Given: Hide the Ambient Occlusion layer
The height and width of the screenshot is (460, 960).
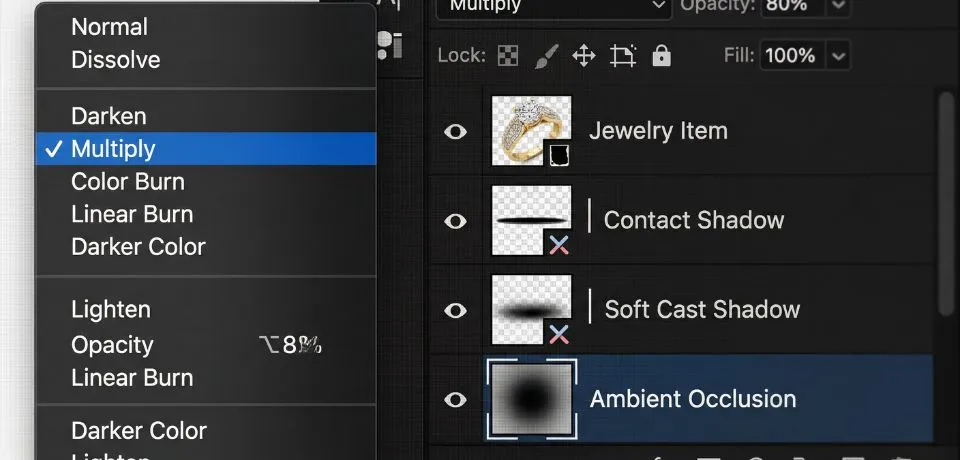Looking at the screenshot, I should coord(455,400).
